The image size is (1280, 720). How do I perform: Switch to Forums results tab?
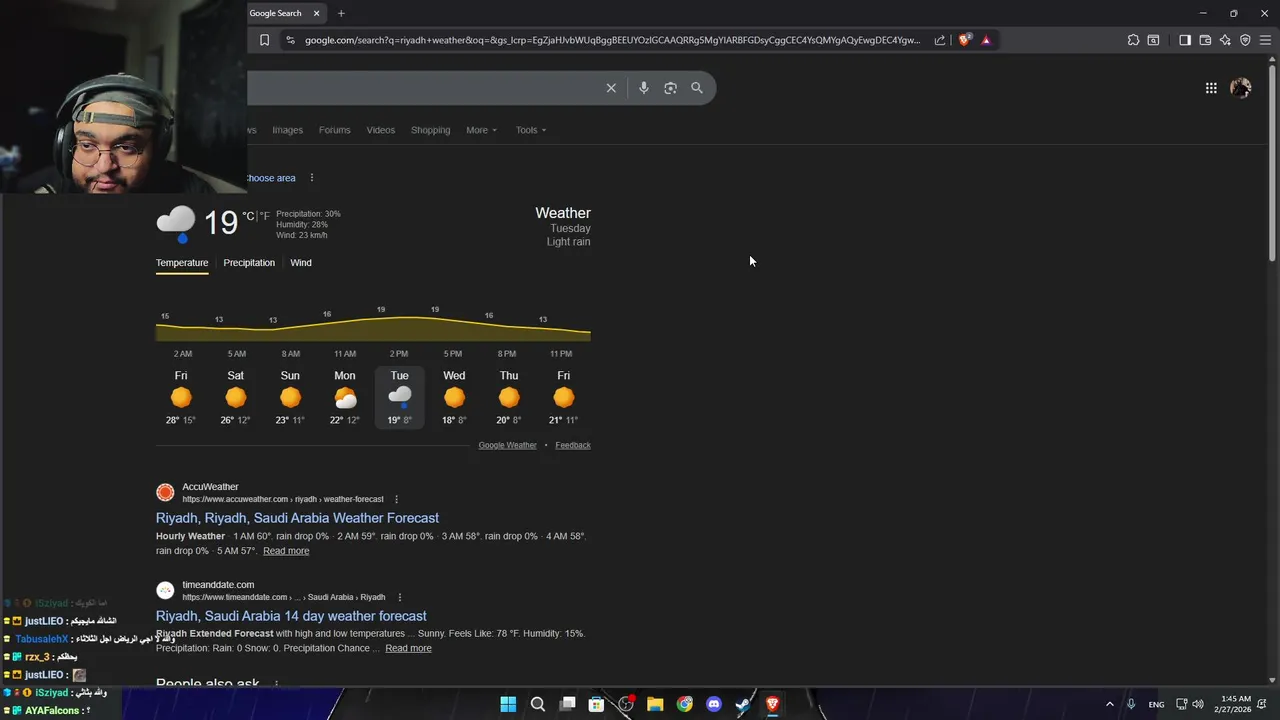coord(334,130)
